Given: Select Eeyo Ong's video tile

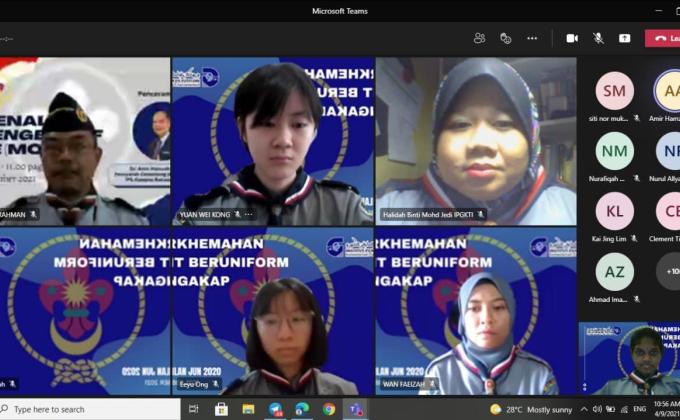Looking at the screenshot, I should pos(273,311).
